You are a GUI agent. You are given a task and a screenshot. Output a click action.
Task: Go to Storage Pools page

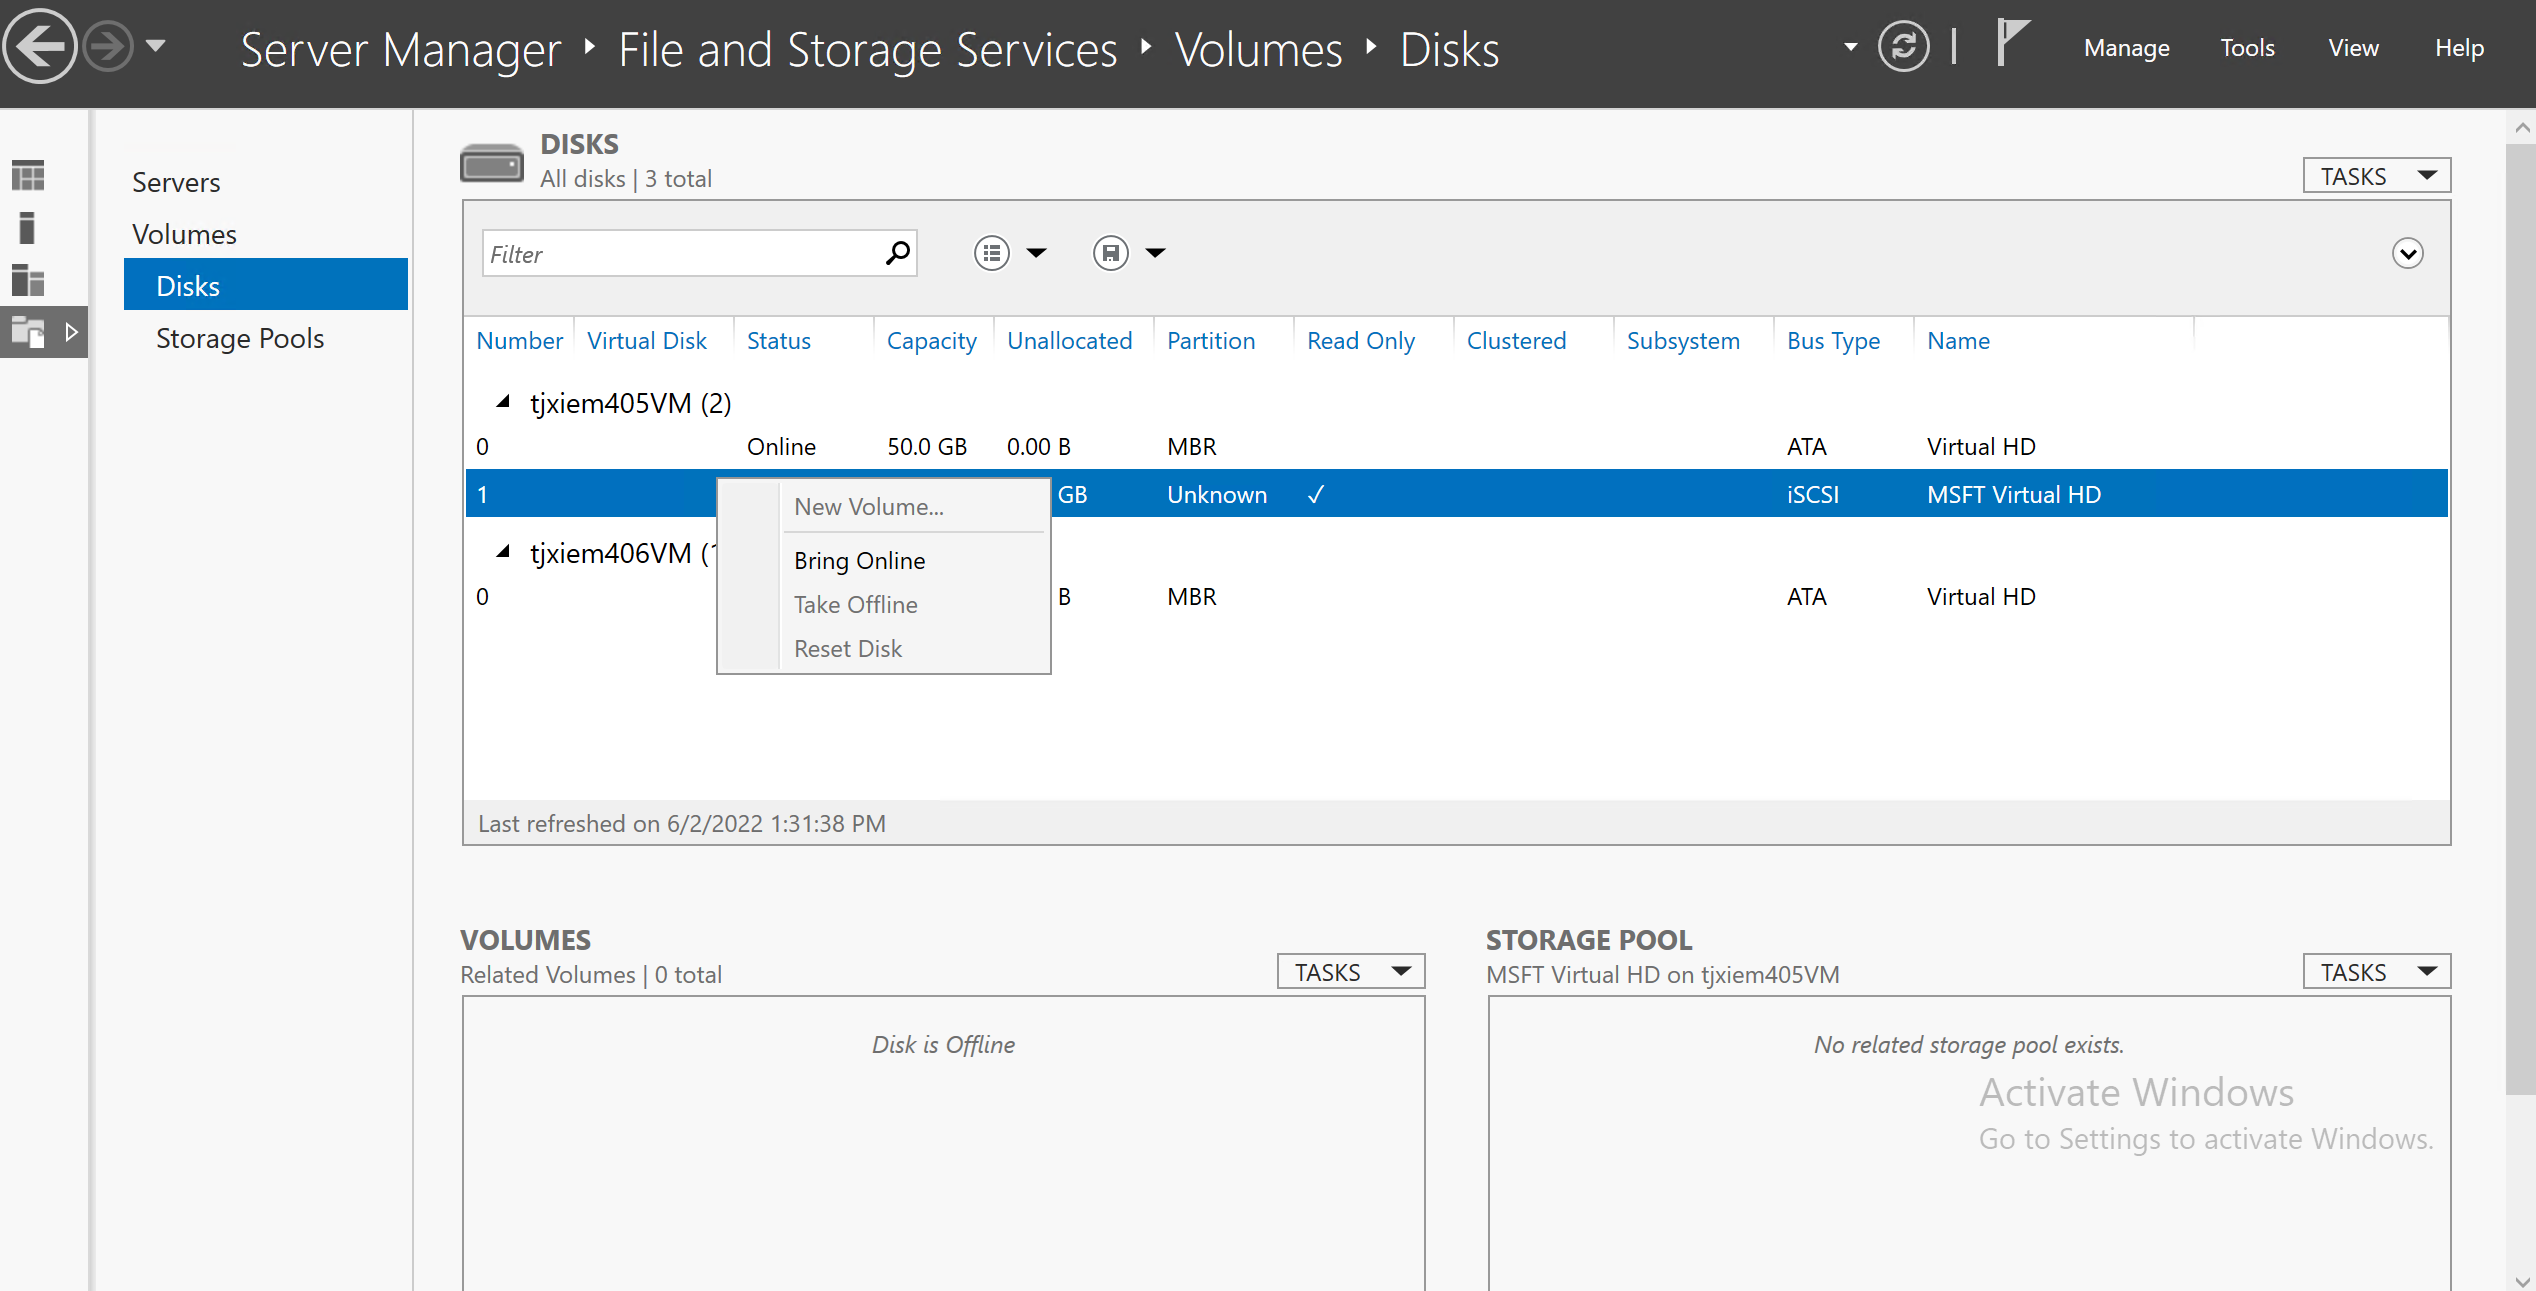pyautogui.click(x=240, y=338)
